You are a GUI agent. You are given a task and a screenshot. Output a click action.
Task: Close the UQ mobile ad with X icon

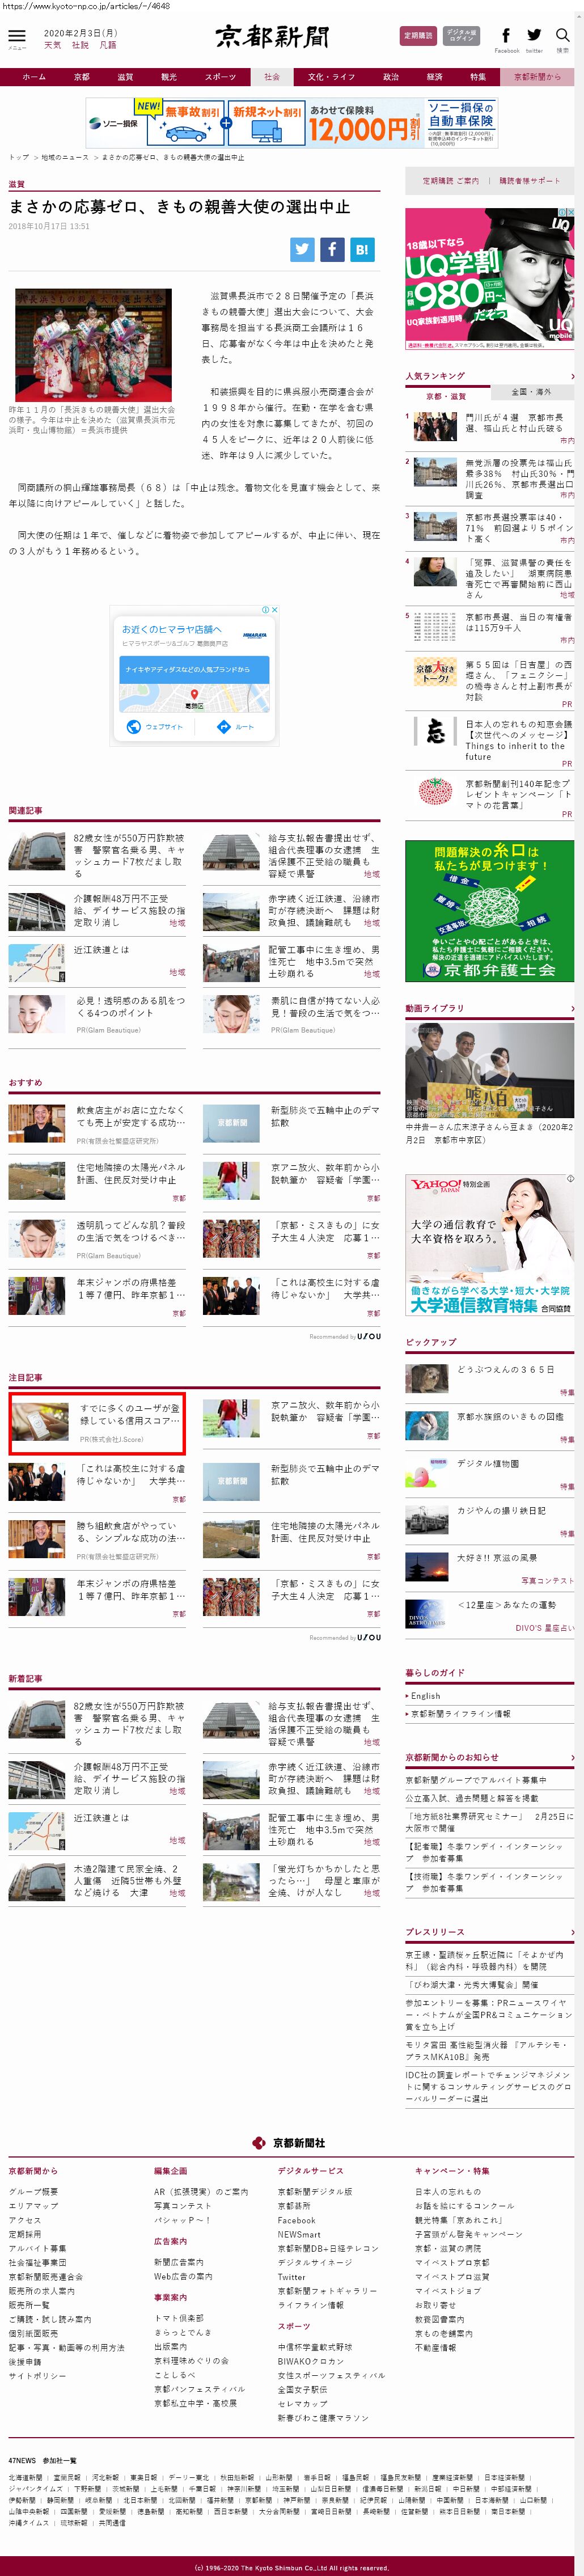pyautogui.click(x=571, y=212)
